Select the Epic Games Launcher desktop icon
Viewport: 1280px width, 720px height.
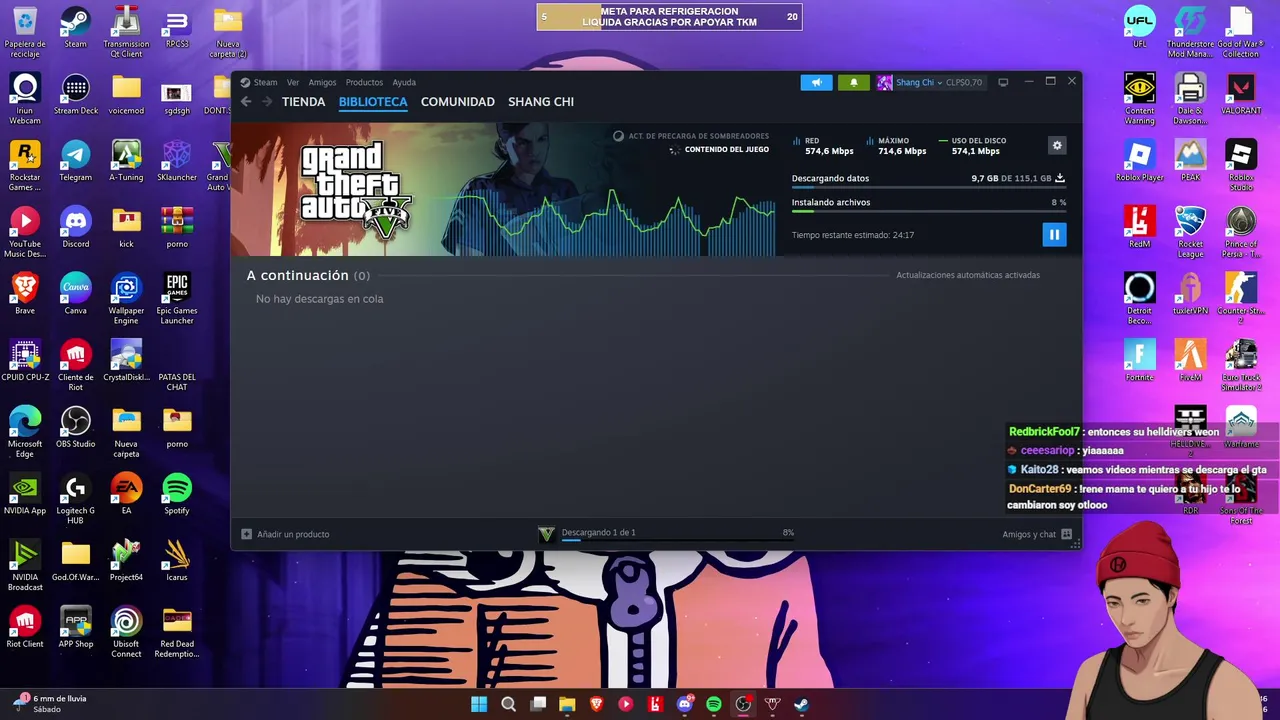tap(177, 298)
